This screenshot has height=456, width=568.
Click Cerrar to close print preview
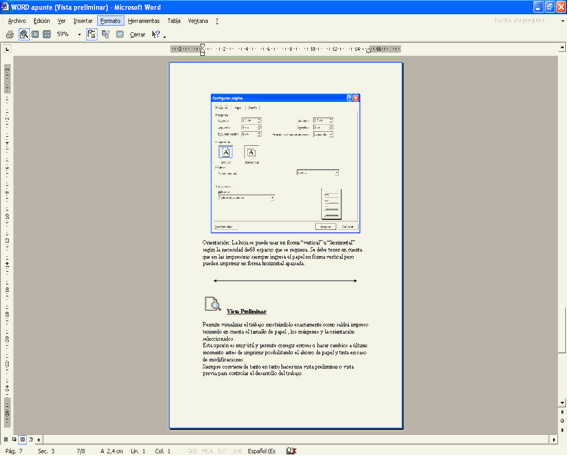(x=137, y=35)
